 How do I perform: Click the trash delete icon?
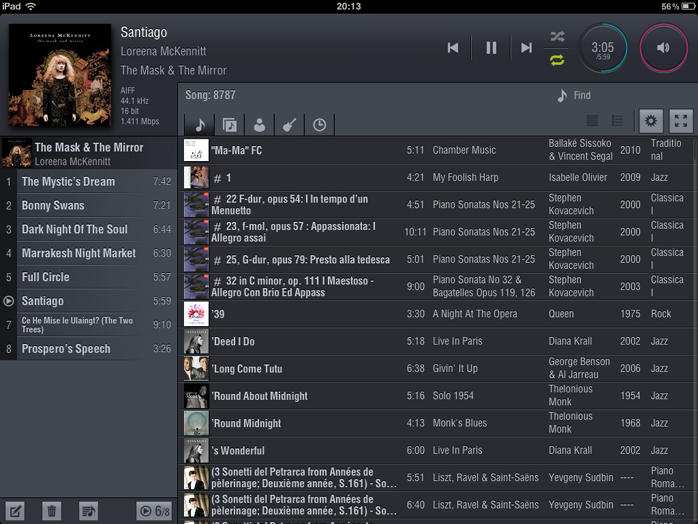pyautogui.click(x=52, y=511)
